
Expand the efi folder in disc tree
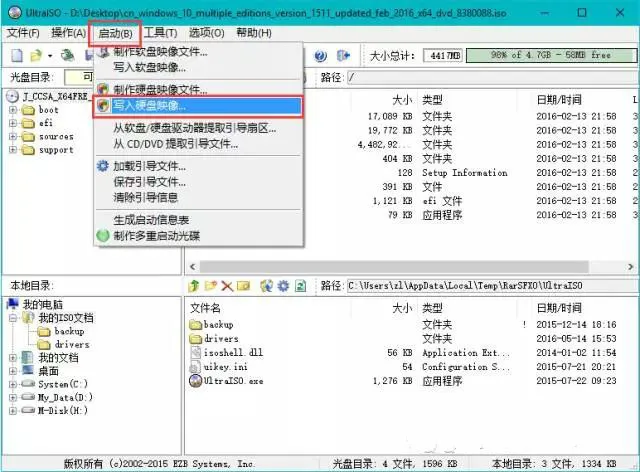(13, 123)
